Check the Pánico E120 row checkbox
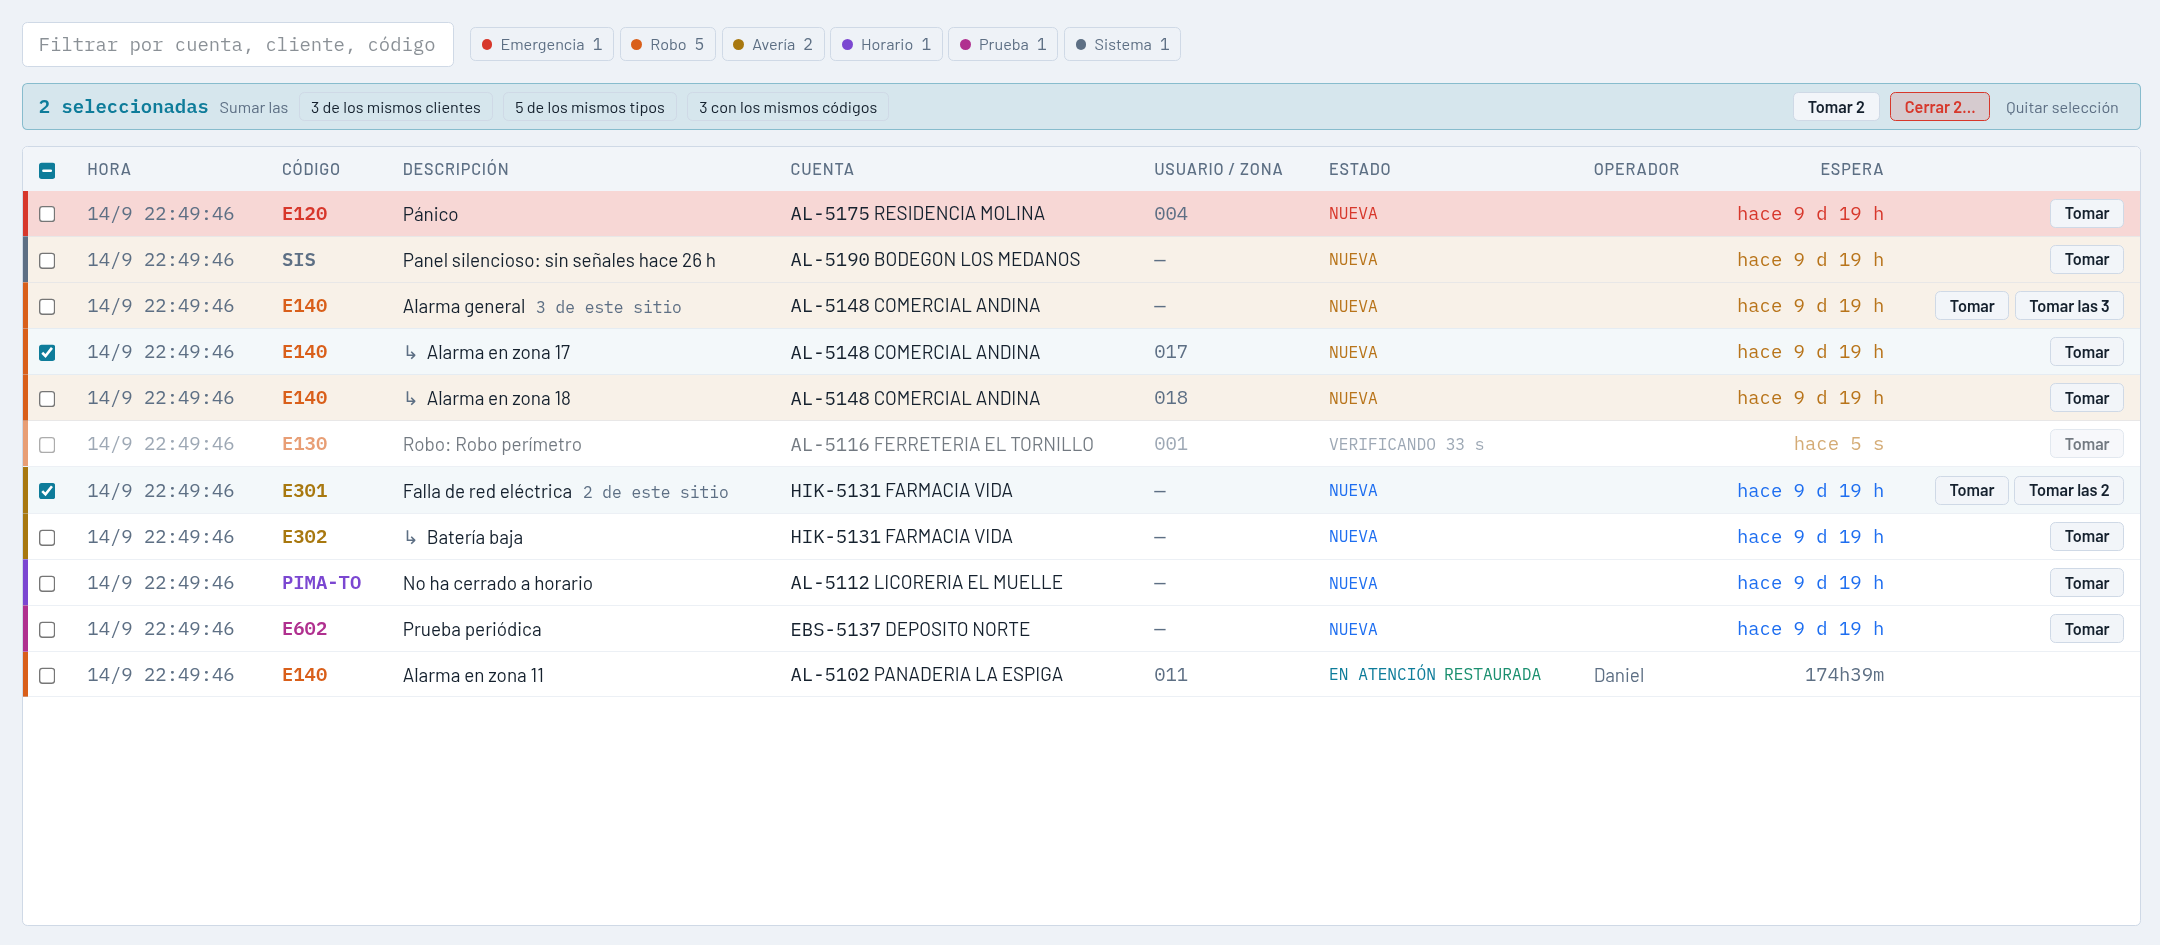The image size is (2160, 945). tap(47, 214)
